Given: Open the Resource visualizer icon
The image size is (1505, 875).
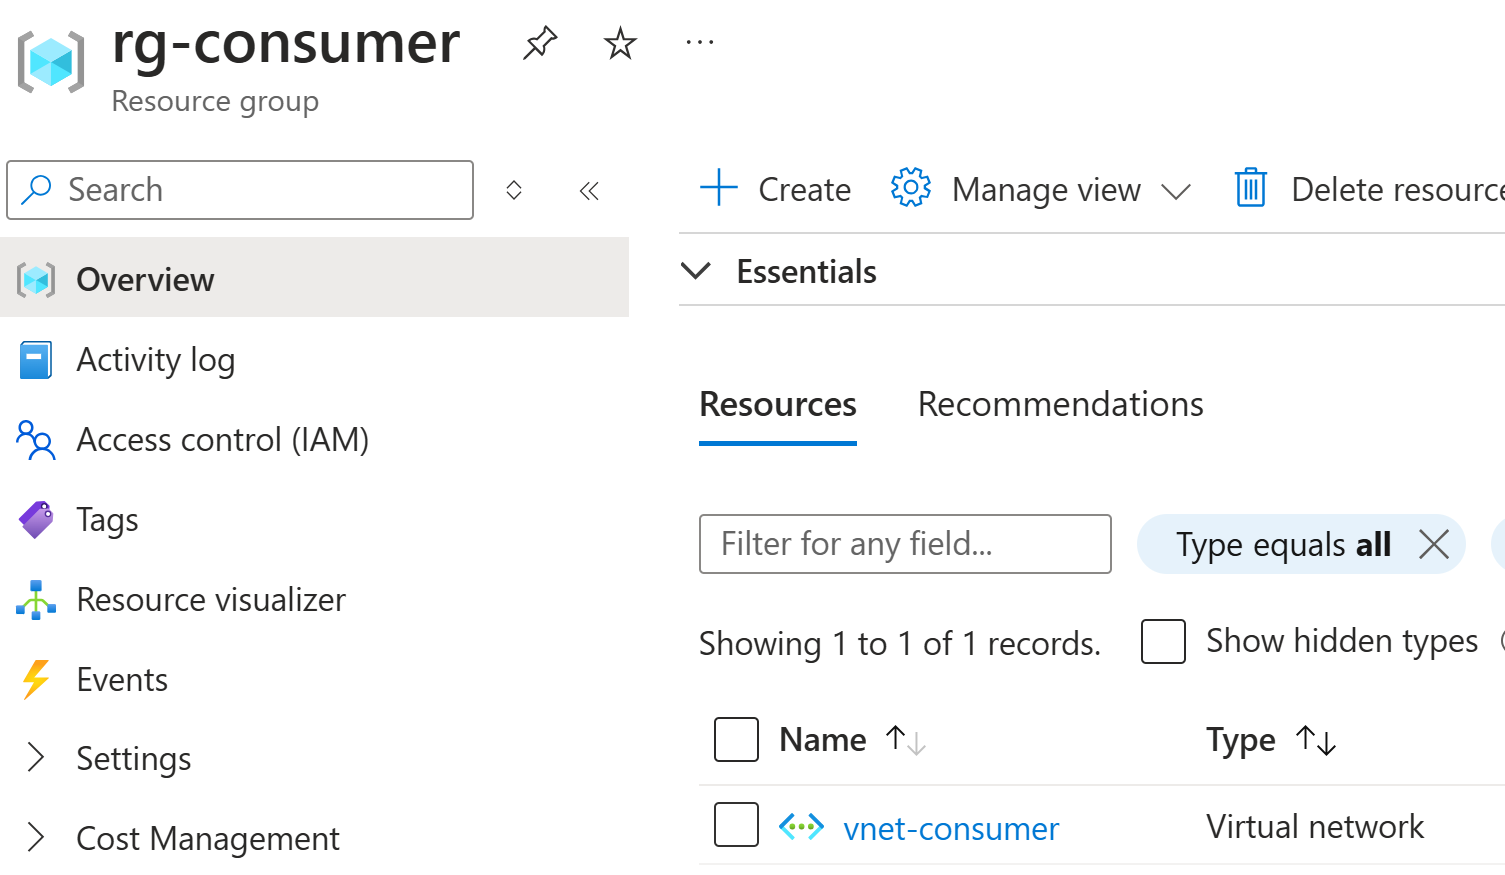Looking at the screenshot, I should 36,600.
